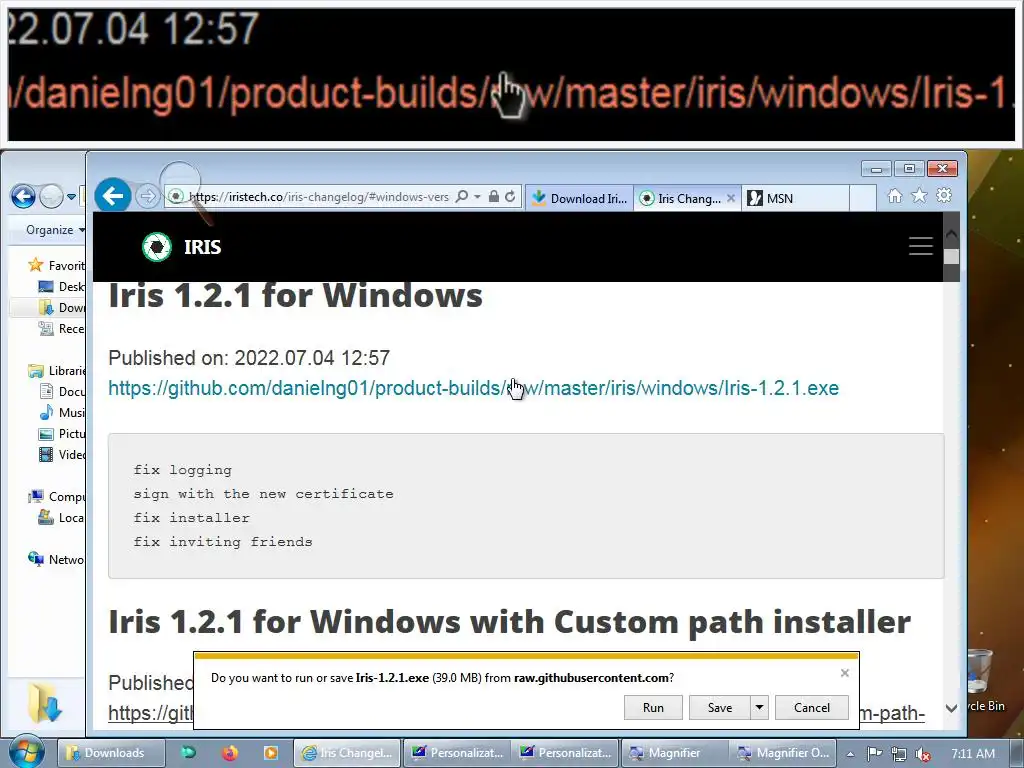Select Downloads in Explorer sidebar
This screenshot has width=1024, height=768.
[62, 307]
